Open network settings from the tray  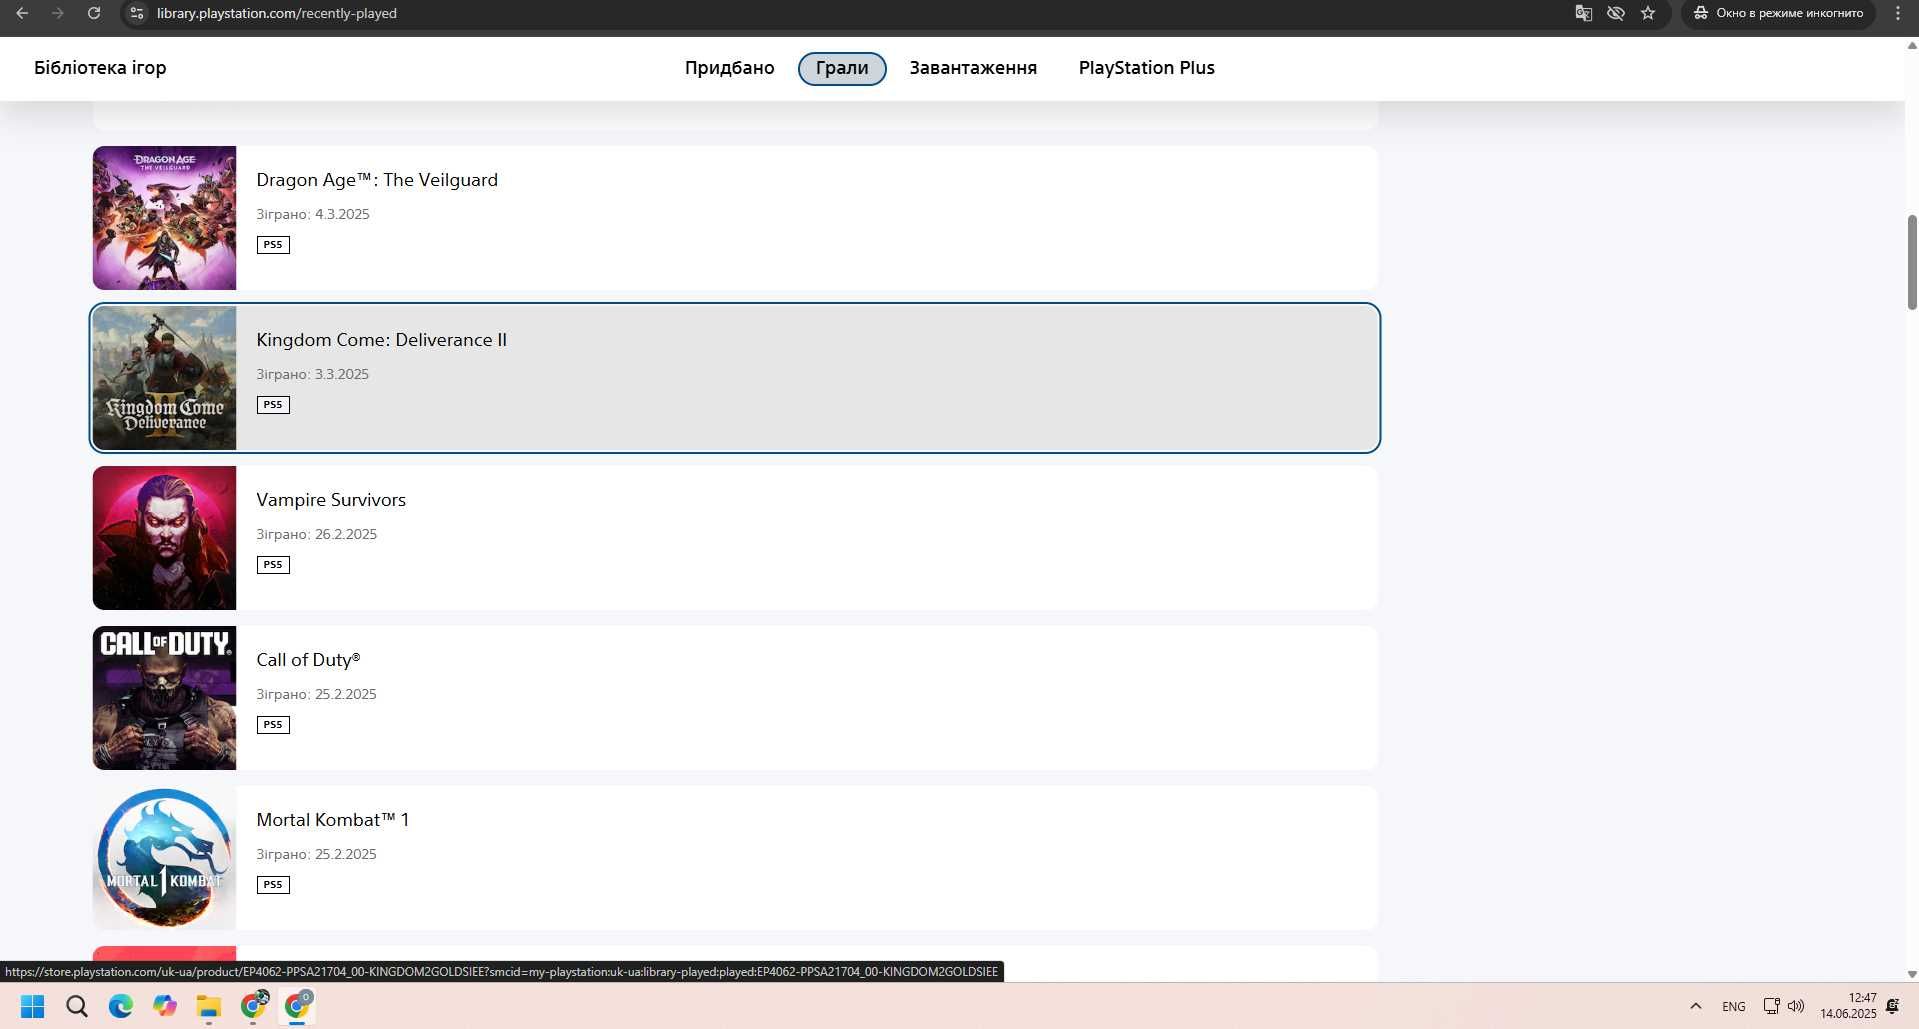tap(1771, 1006)
